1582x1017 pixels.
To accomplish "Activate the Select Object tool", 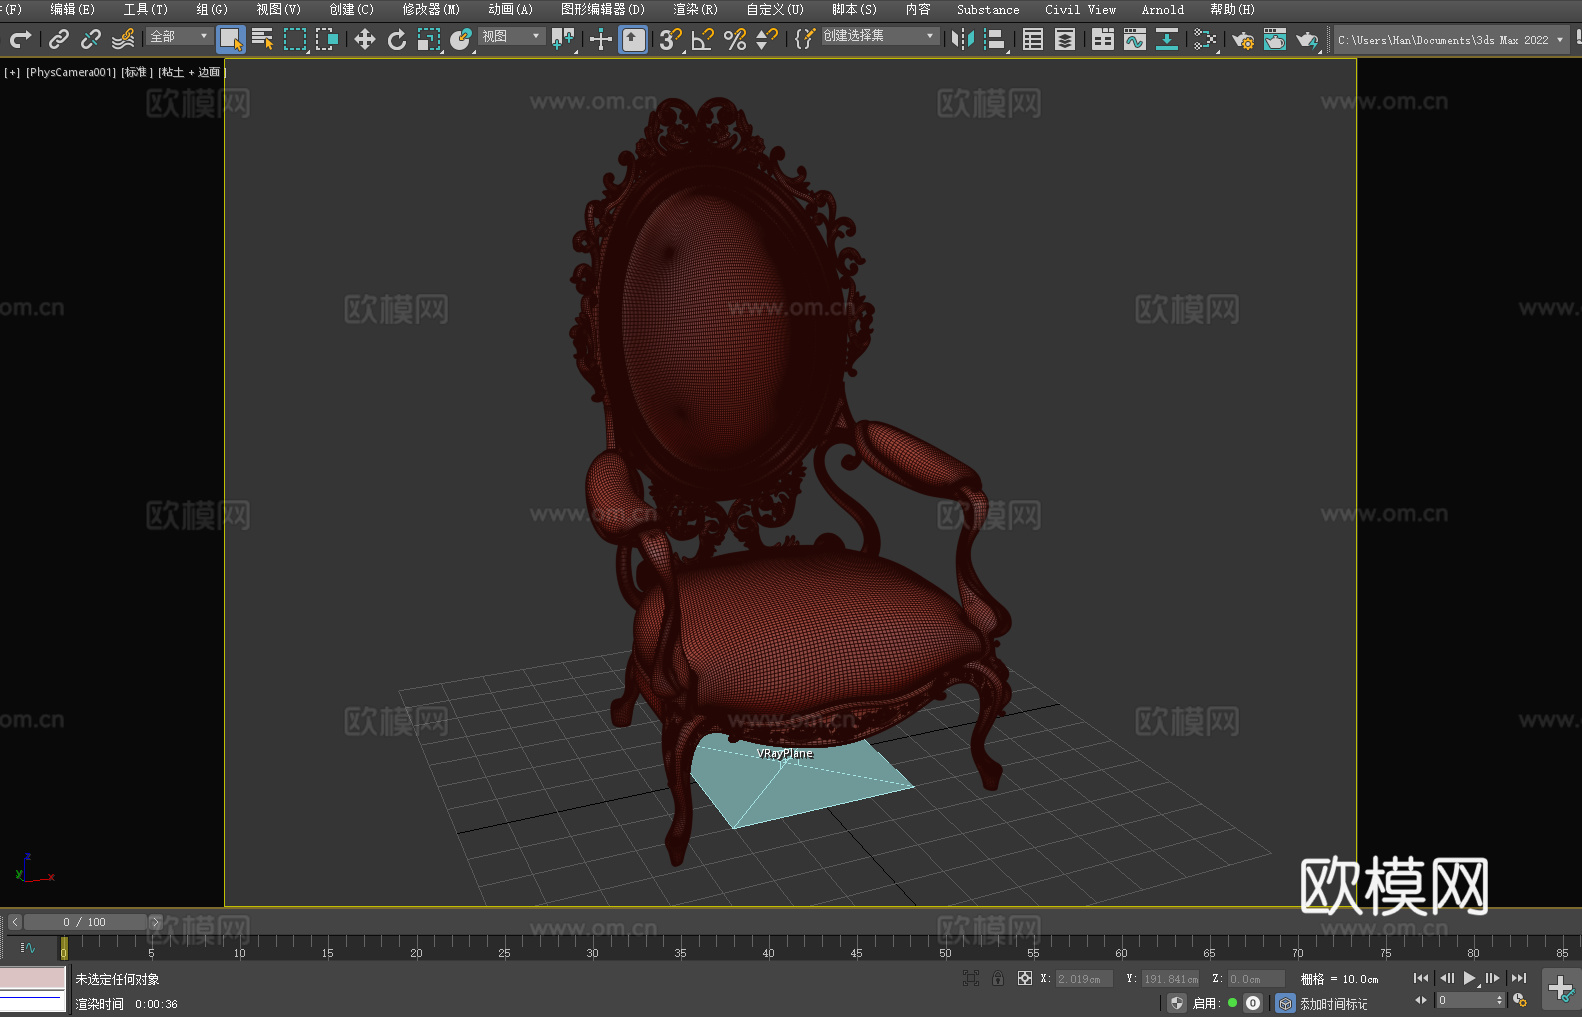I will point(231,39).
